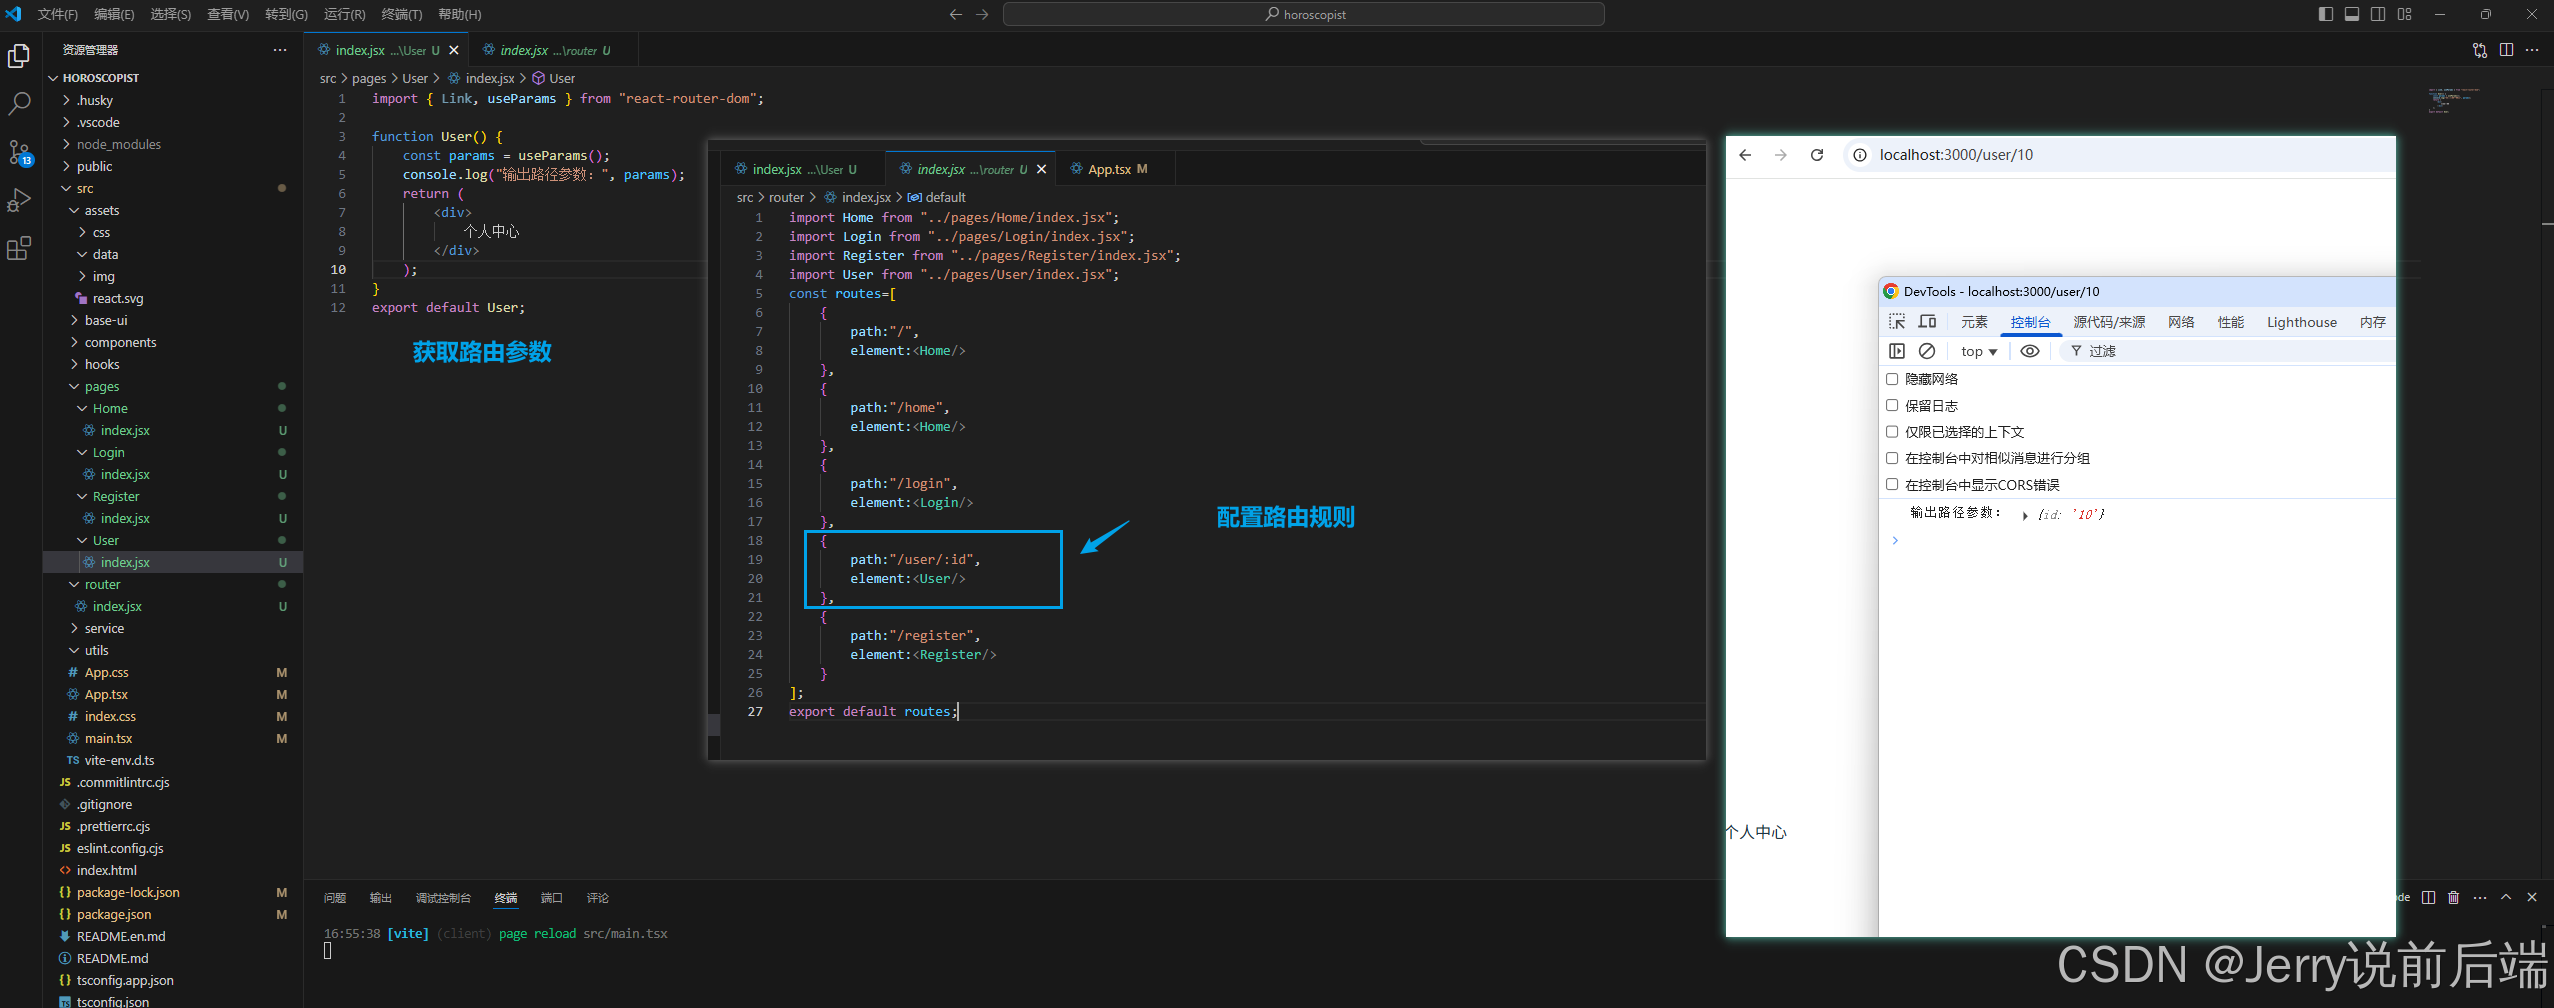2554x1008 pixels.
Task: Toggle primary sidebar layout icon in title bar
Action: click(2325, 14)
